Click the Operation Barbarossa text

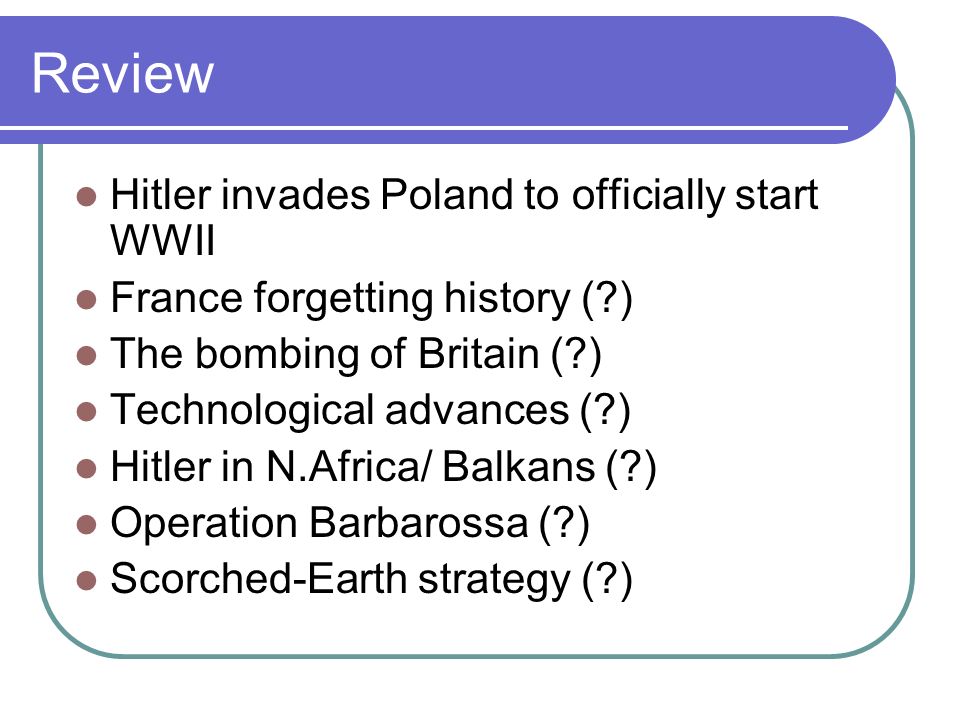click(x=320, y=523)
